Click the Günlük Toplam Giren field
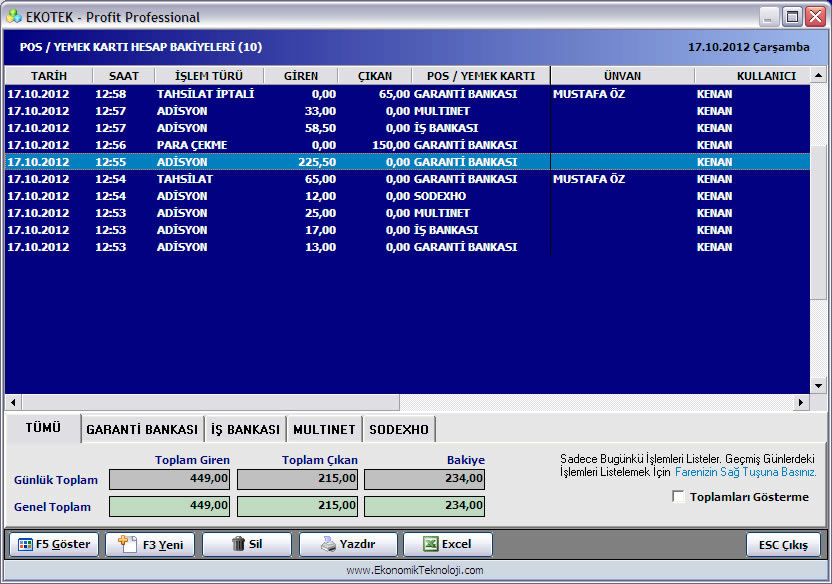This screenshot has height=584, width=832. tap(169, 479)
